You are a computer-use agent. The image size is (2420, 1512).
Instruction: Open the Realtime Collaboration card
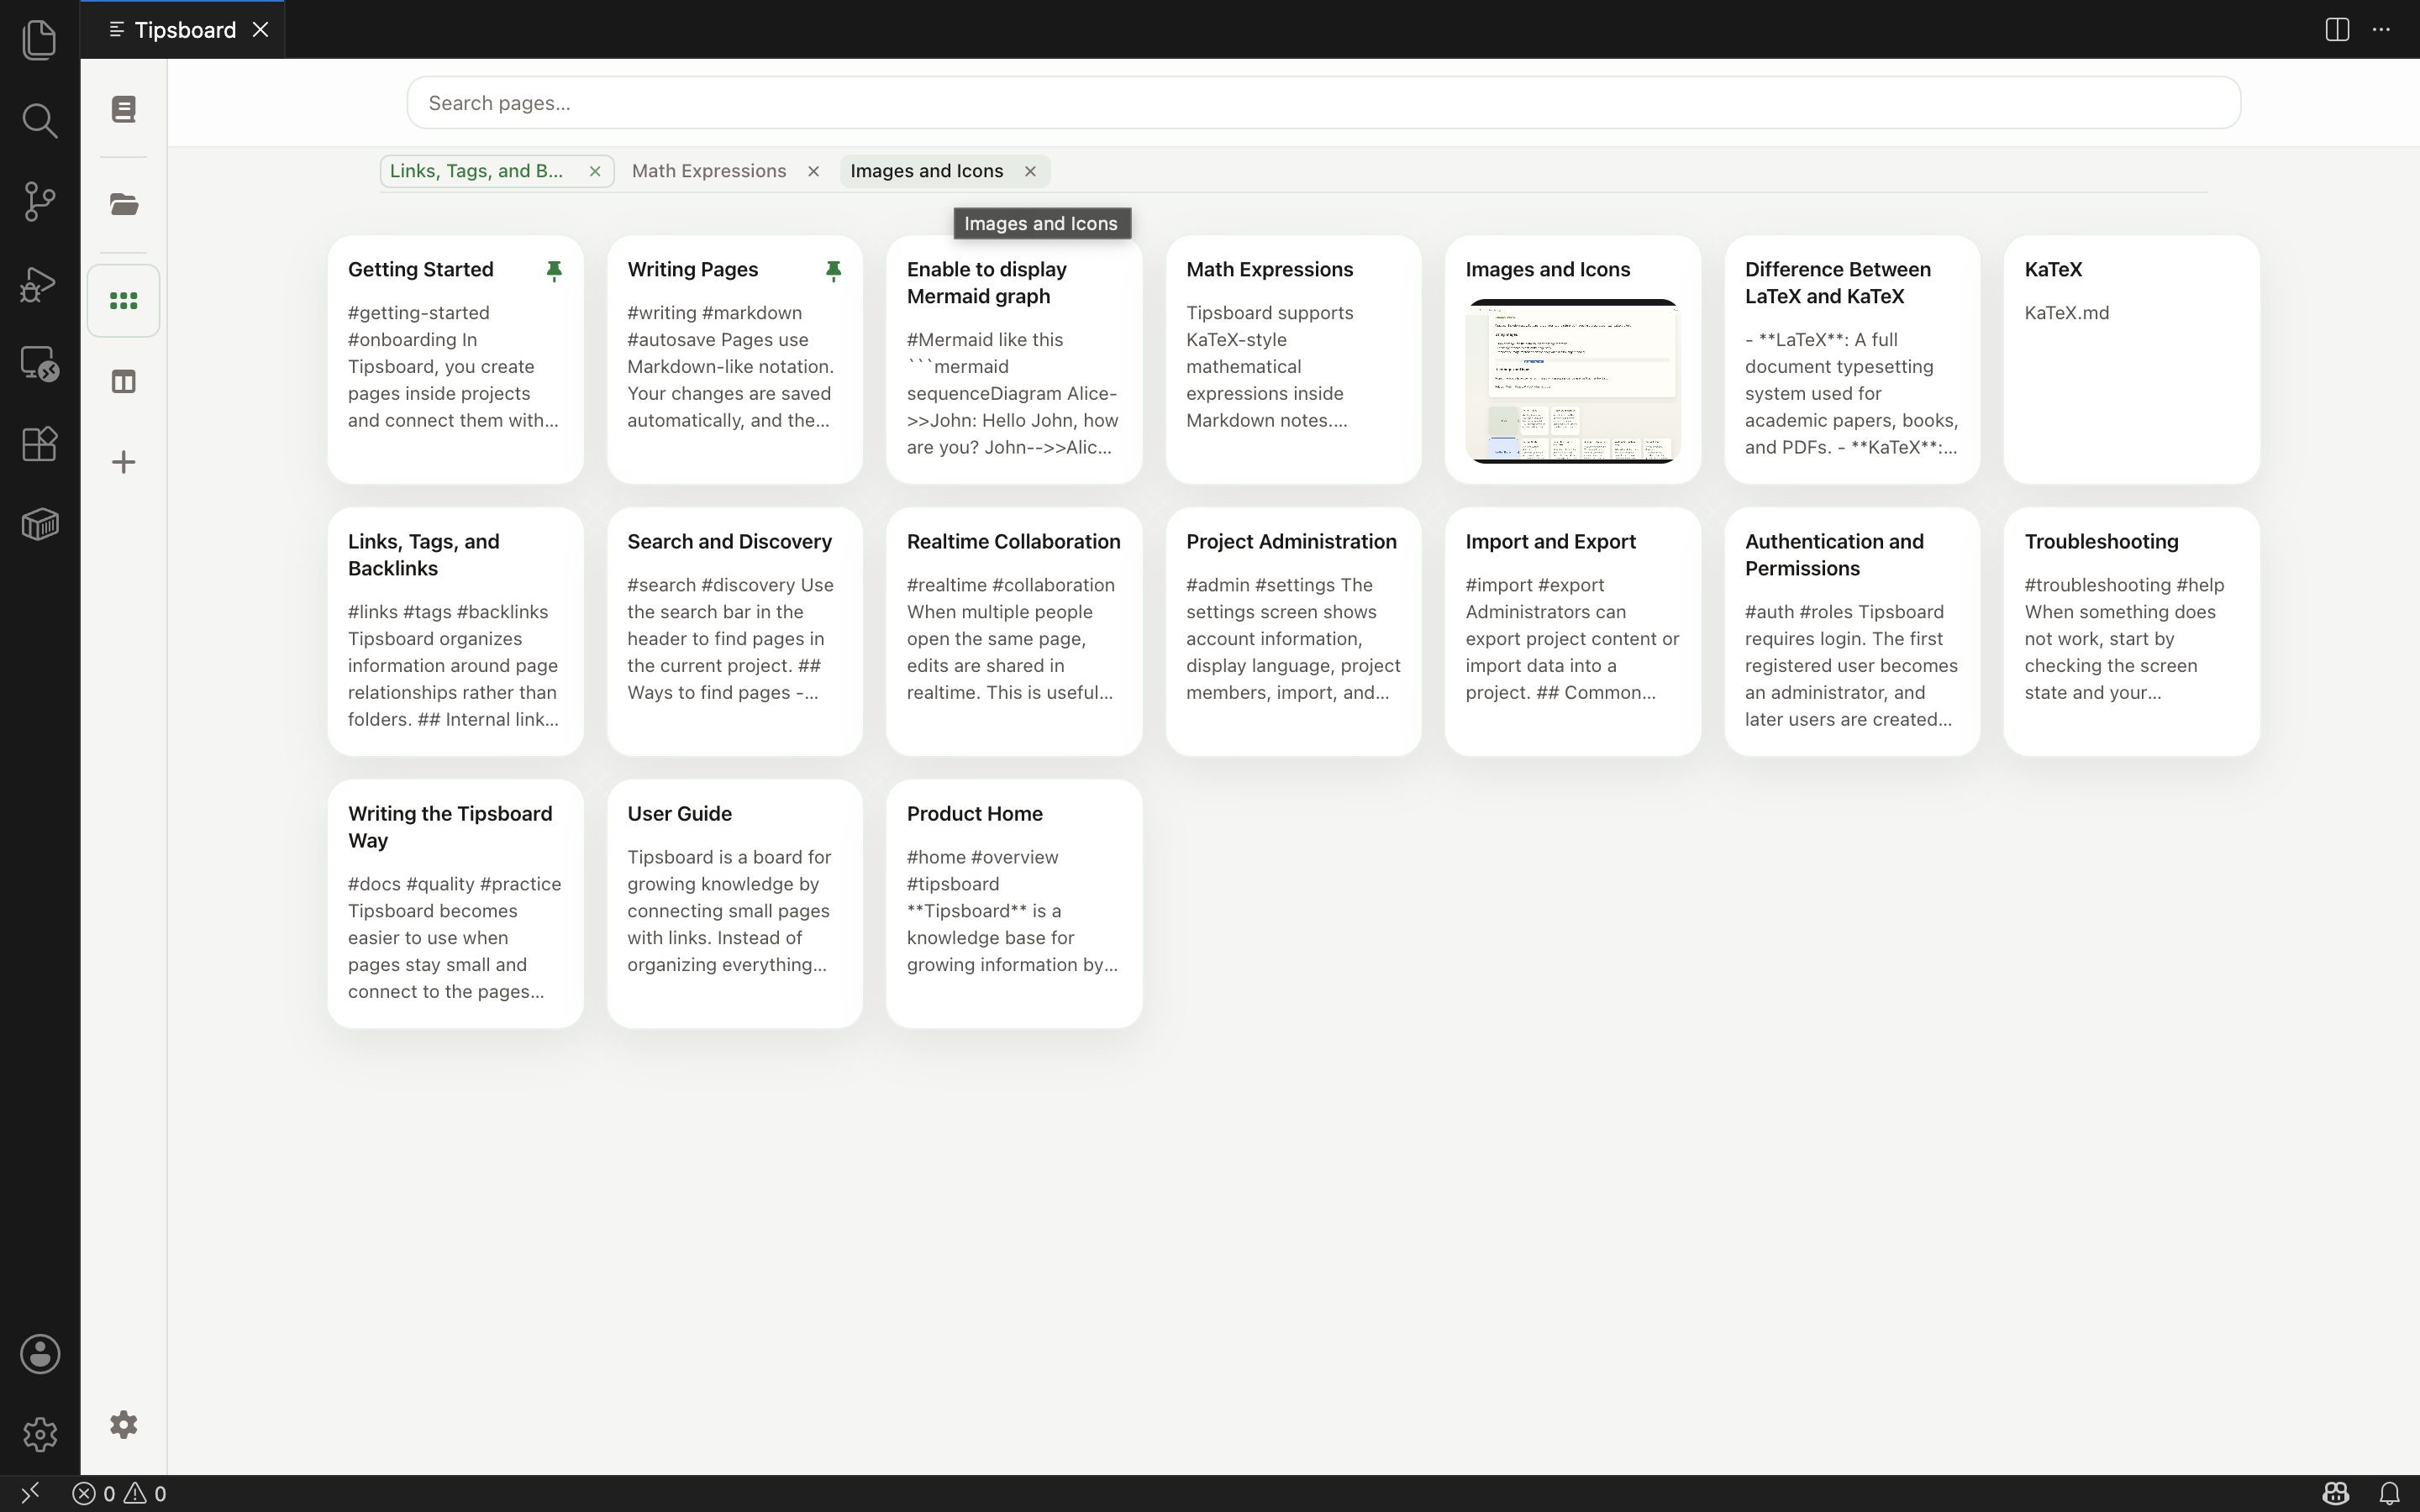coord(1014,632)
